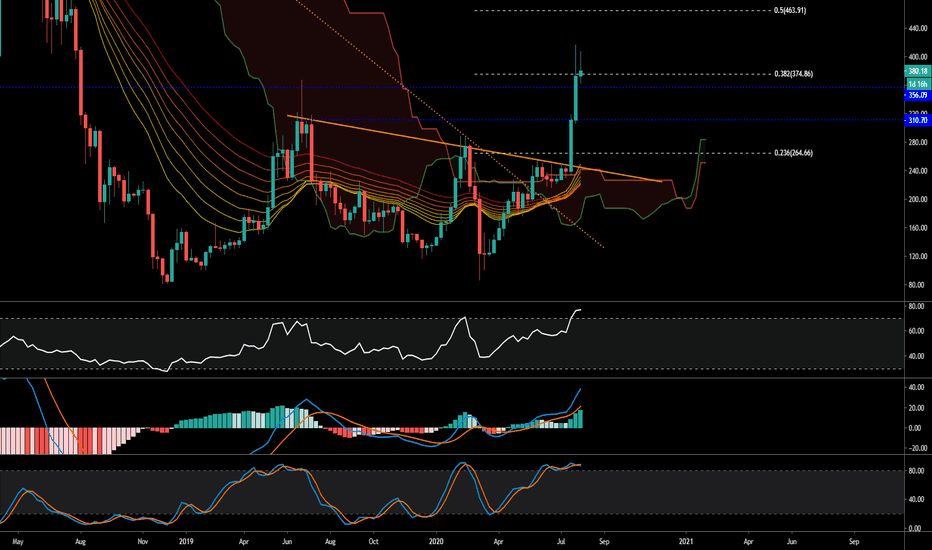The height and width of the screenshot is (550, 932).
Task: Click the 240.00 price axis label
Action: (918, 171)
